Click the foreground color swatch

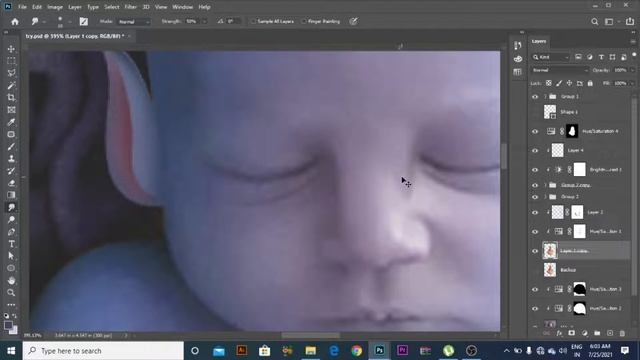(8, 325)
